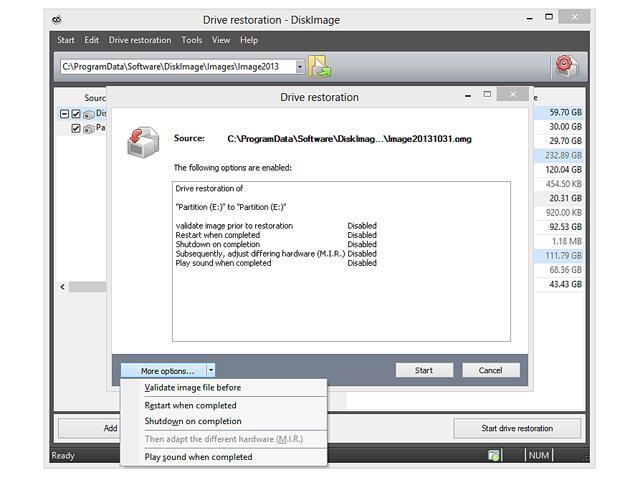Open the Tools menu
640x480 pixels.
coord(191,40)
